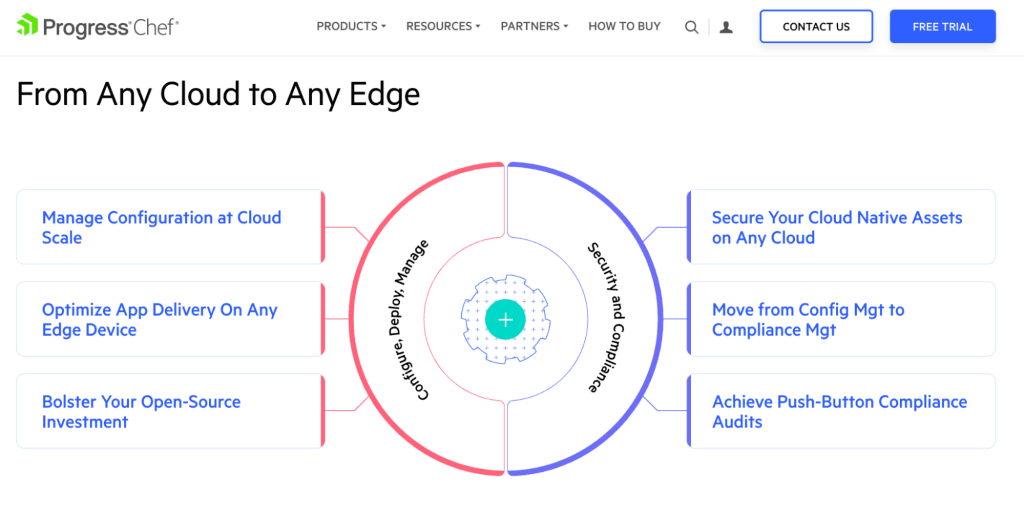The height and width of the screenshot is (516, 1024).
Task: Click the Progress Chef logo
Action: tap(97, 27)
